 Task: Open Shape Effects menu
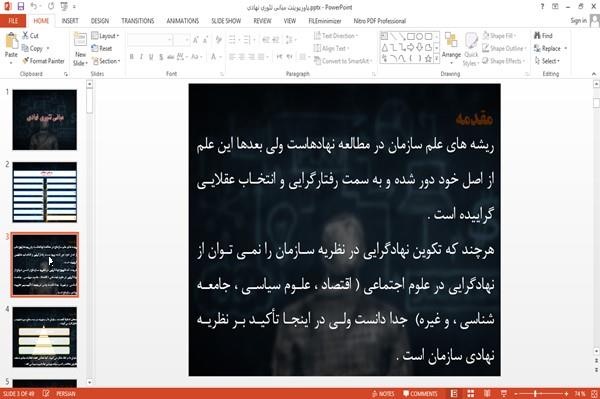(x=503, y=61)
